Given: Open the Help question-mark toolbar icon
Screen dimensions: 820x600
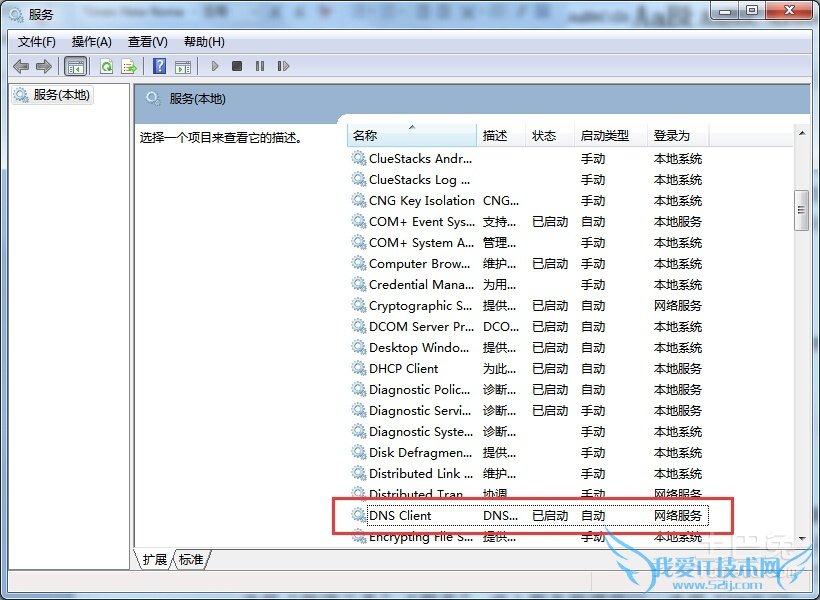Looking at the screenshot, I should pos(160,66).
